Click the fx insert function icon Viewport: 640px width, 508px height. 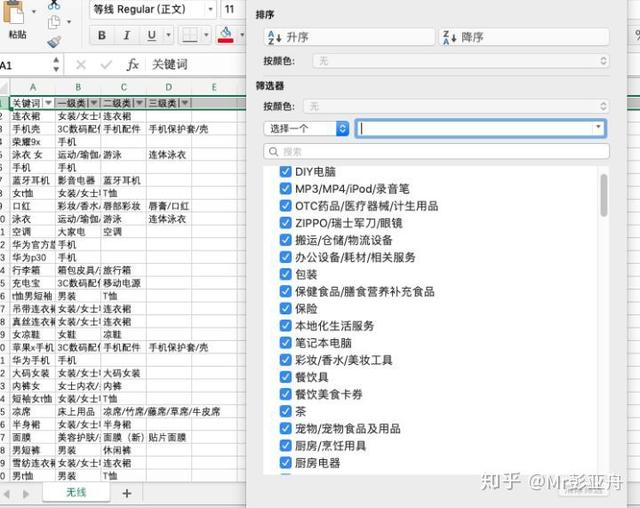click(x=132, y=64)
